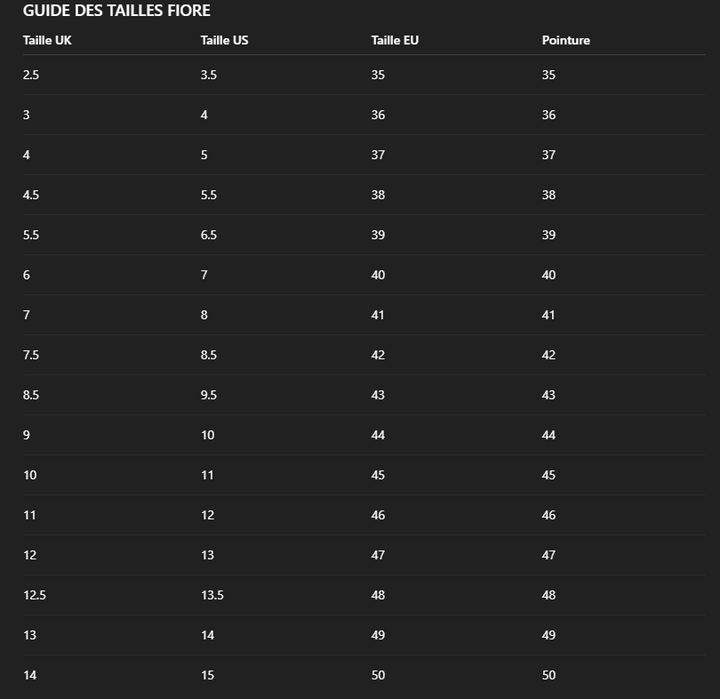720x699 pixels.
Task: Click 40 in the Taille EU column
Action: point(378,275)
